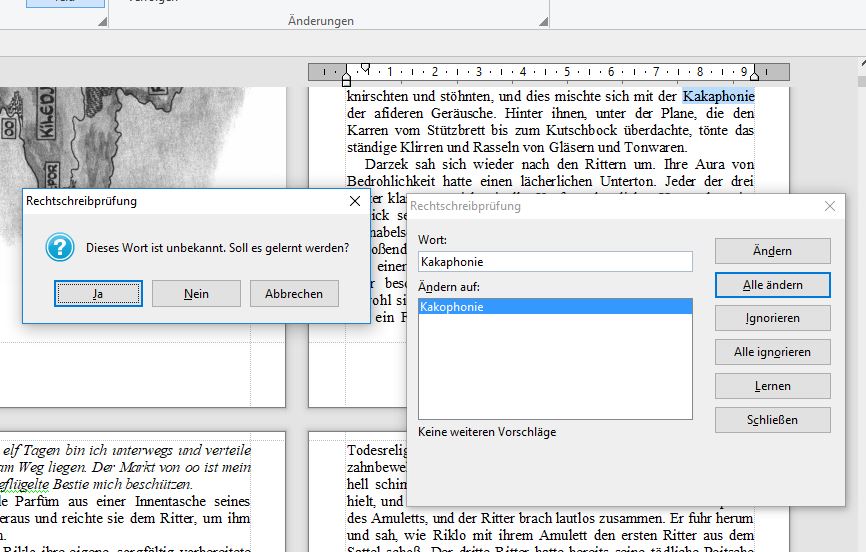Click the highlighted word Kakaphonie in the document

(719, 96)
